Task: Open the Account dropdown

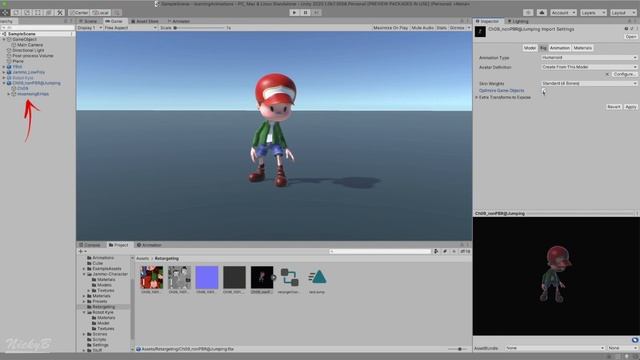Action: (x=563, y=13)
